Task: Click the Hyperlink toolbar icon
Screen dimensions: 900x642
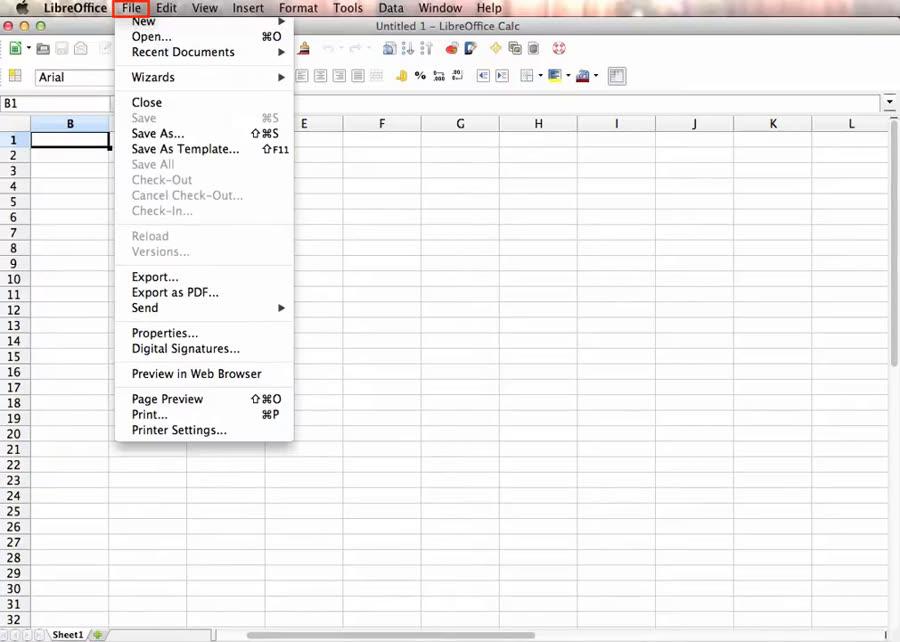Action: [389, 49]
